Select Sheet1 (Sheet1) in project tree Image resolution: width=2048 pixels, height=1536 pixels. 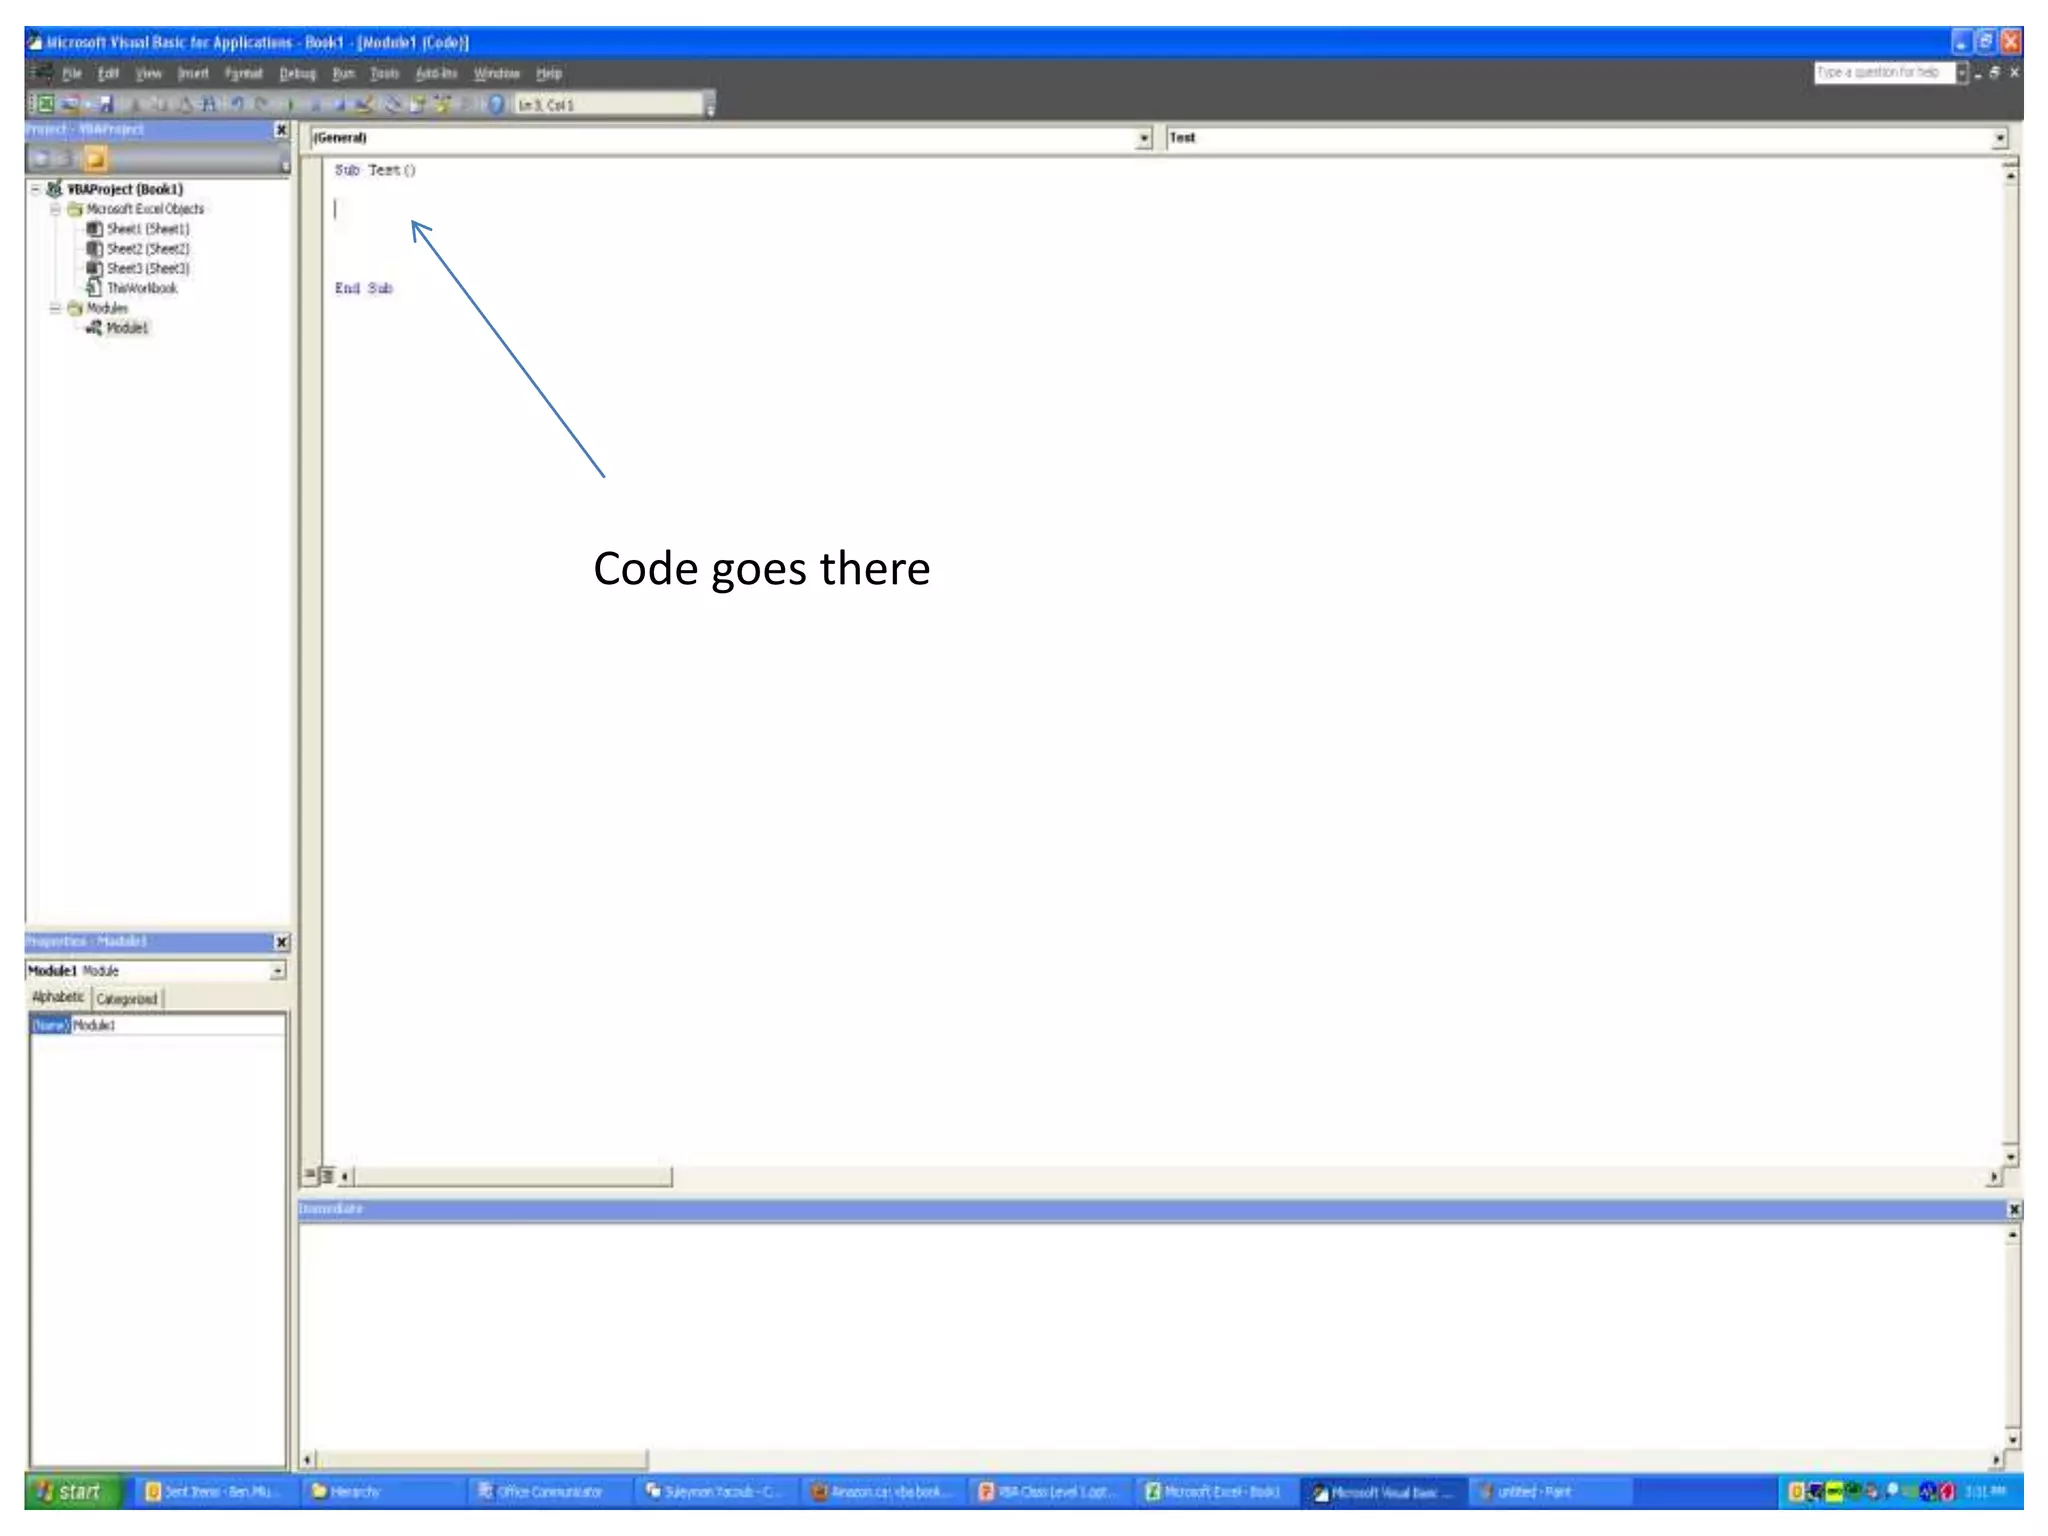pyautogui.click(x=147, y=229)
